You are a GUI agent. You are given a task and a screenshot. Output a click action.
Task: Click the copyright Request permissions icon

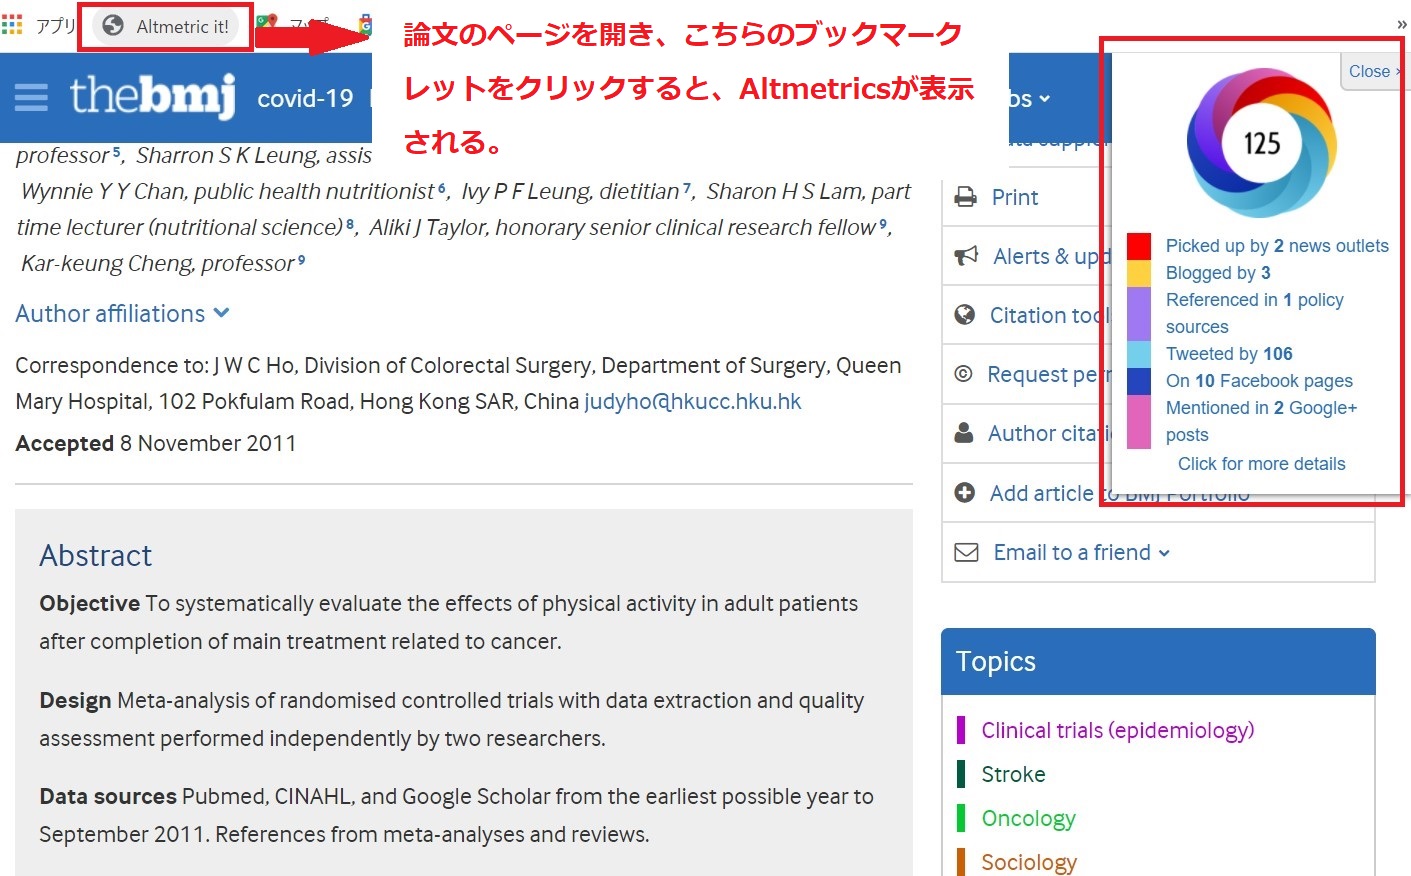click(x=963, y=374)
